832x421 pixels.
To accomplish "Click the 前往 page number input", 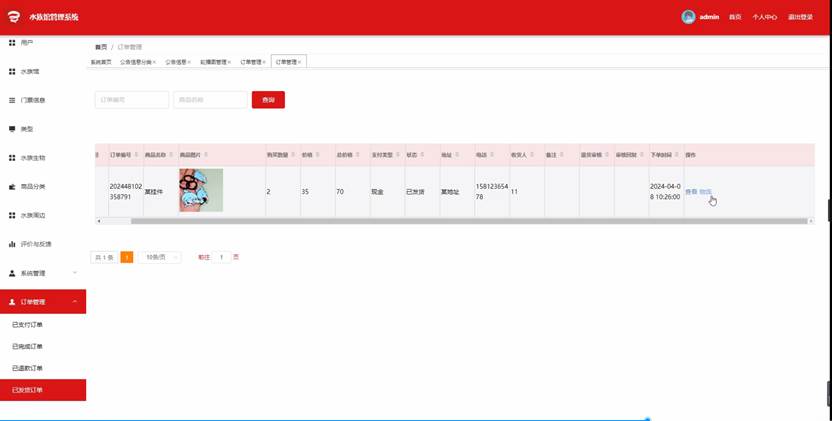I will (x=221, y=257).
